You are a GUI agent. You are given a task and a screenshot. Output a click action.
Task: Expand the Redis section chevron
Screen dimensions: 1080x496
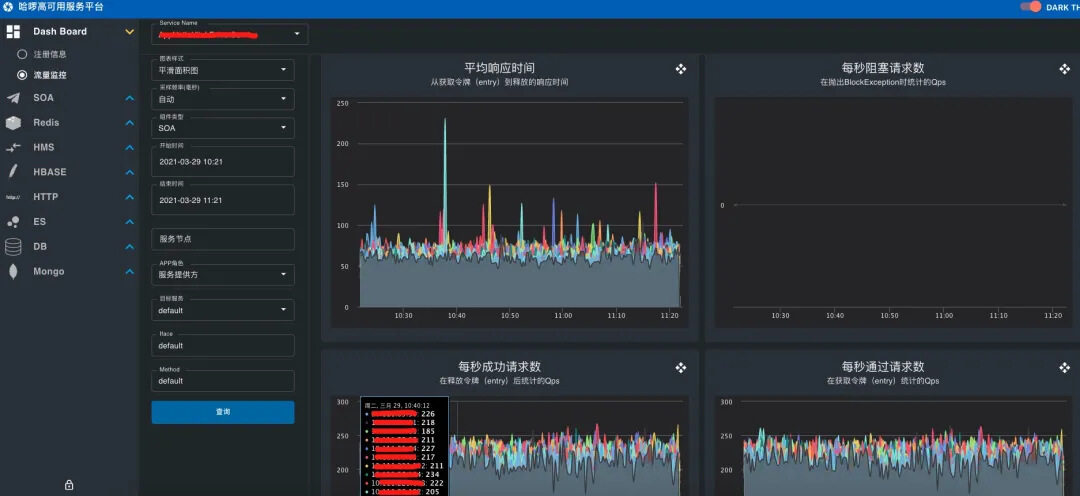click(129, 123)
